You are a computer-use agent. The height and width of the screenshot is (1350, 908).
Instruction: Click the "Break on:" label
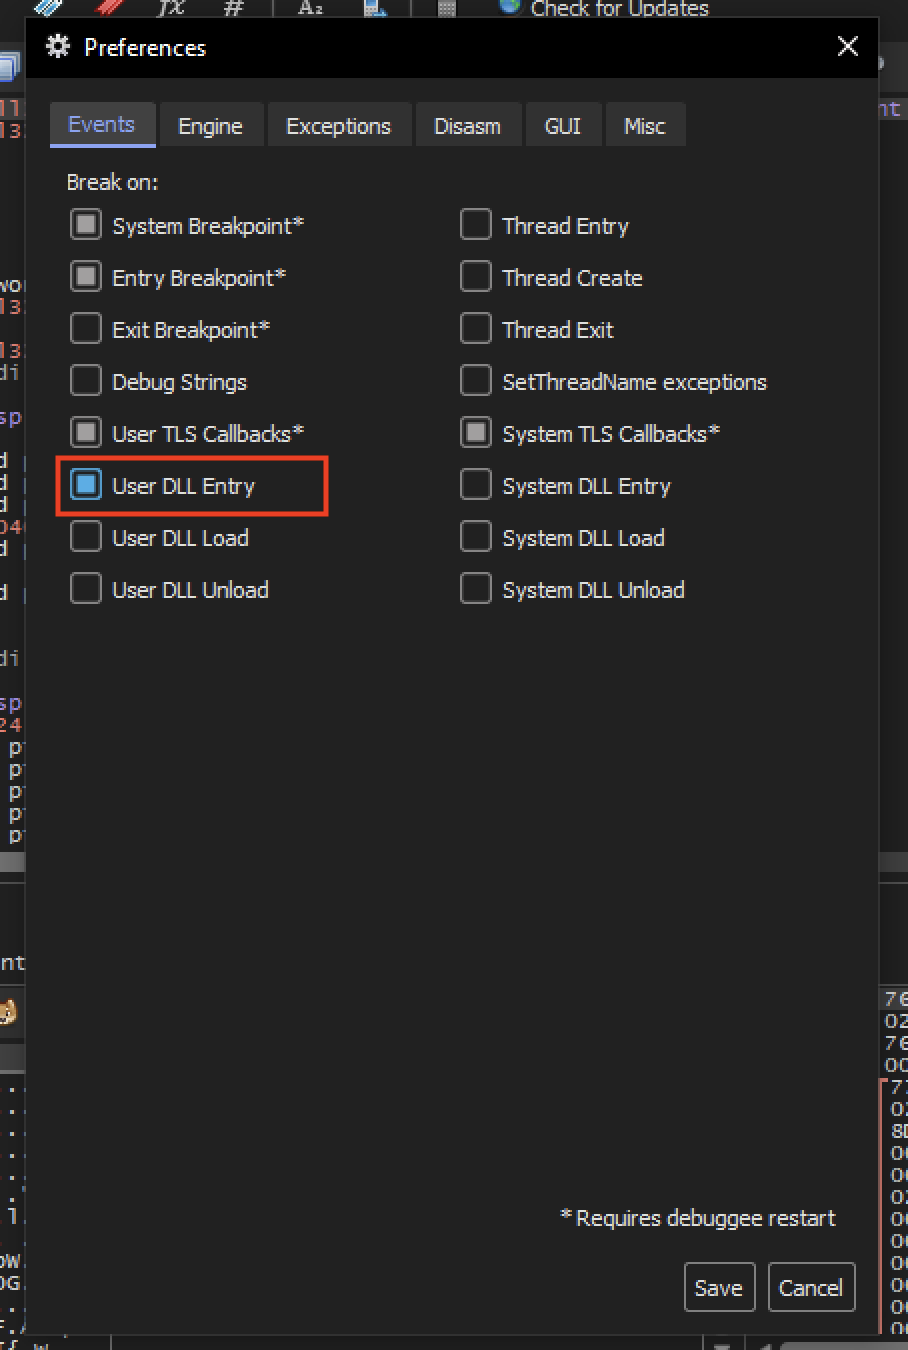(x=112, y=182)
